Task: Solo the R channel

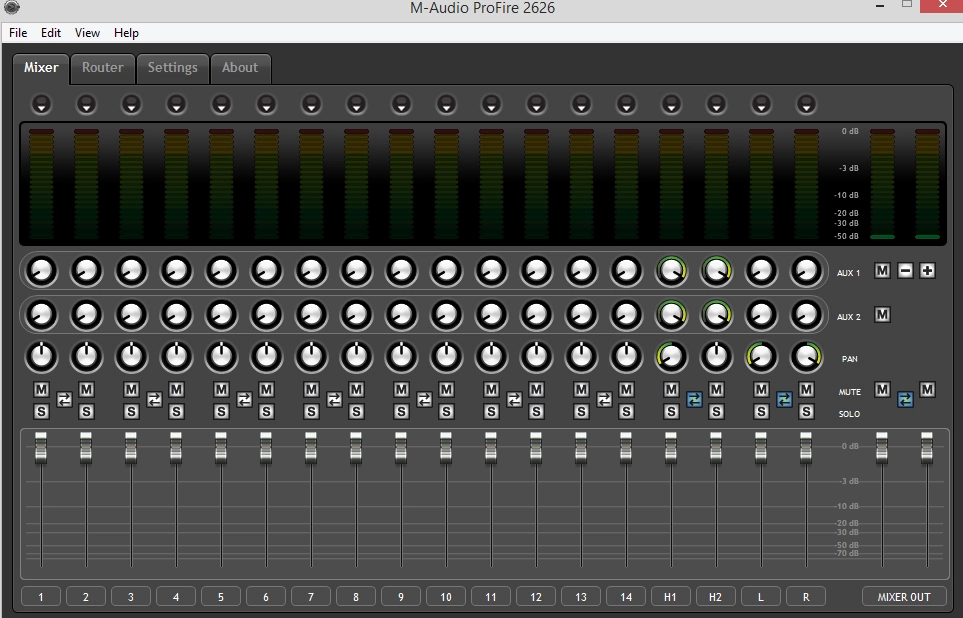Action: point(806,412)
